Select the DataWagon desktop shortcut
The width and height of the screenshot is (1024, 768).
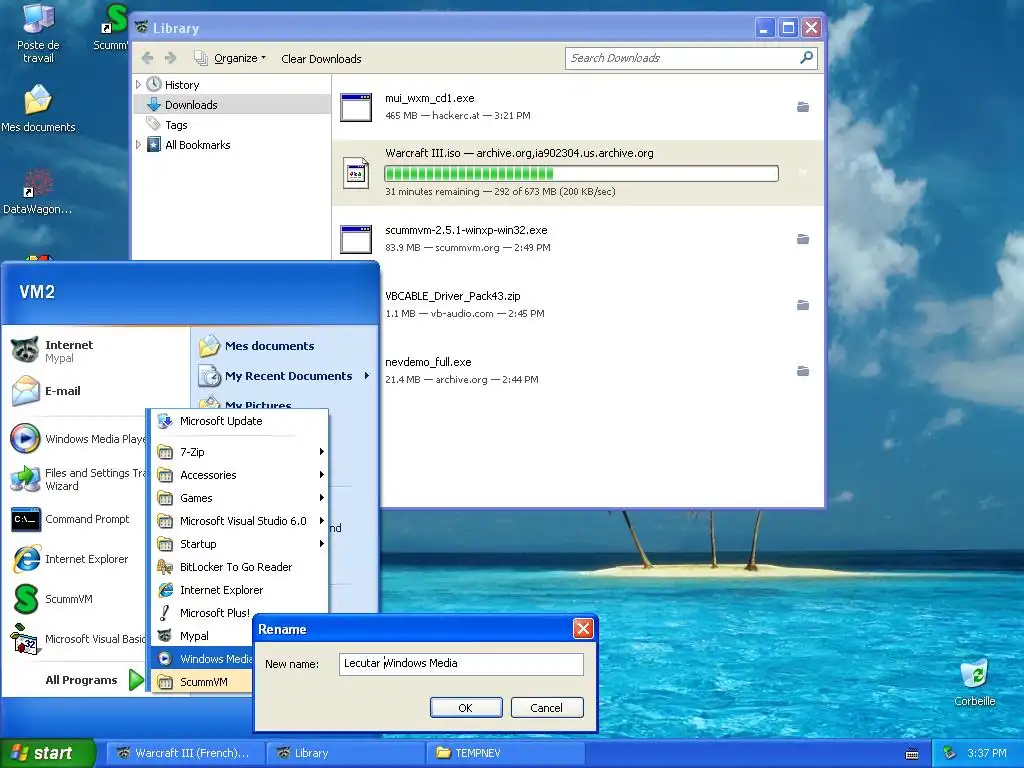click(x=38, y=191)
